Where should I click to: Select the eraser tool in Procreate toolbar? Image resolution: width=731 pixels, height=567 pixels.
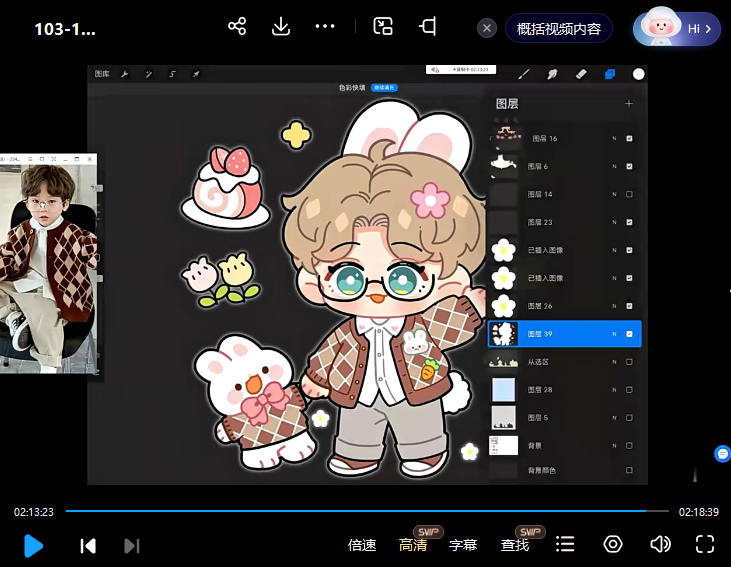[x=580, y=74]
